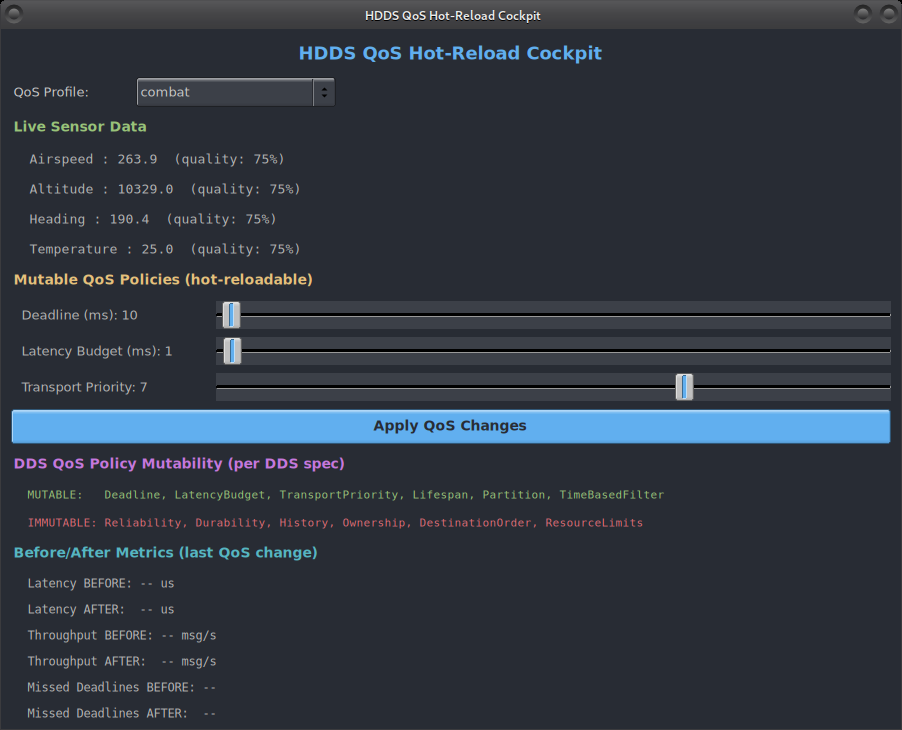Click the IMMUTABLE policies list line
The image size is (902, 730).
point(335,523)
